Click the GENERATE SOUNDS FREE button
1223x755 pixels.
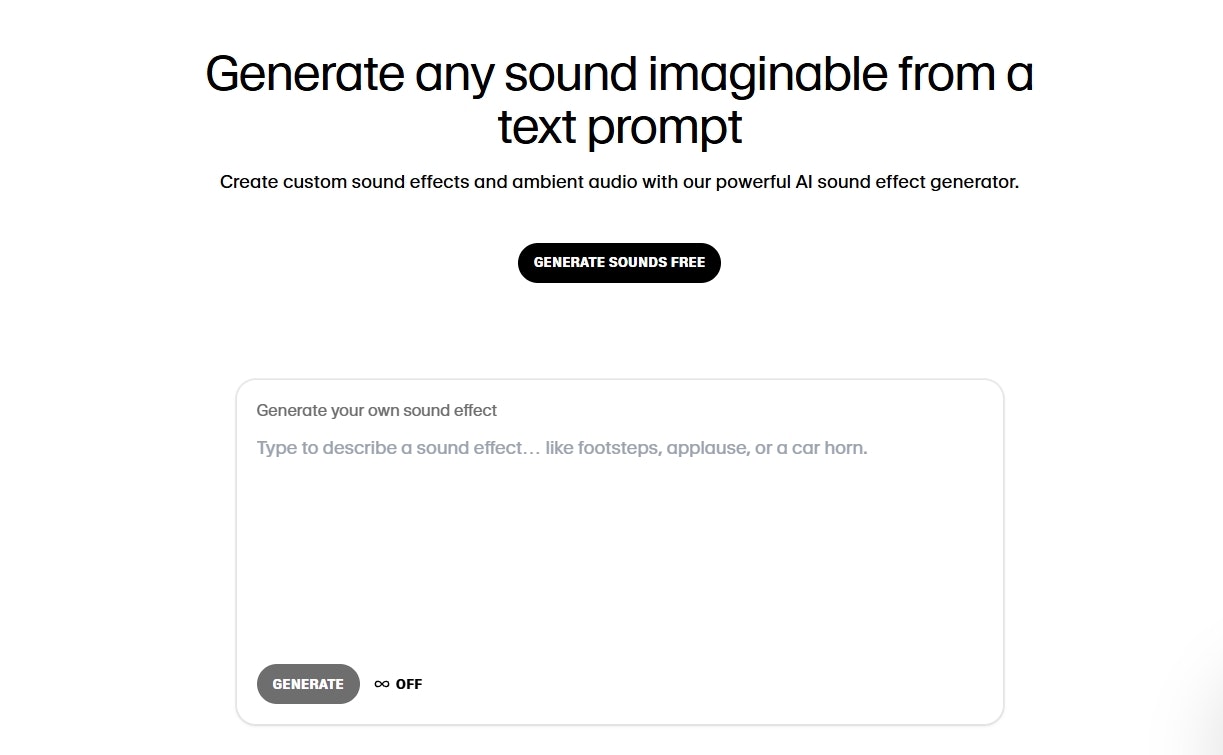coord(619,263)
